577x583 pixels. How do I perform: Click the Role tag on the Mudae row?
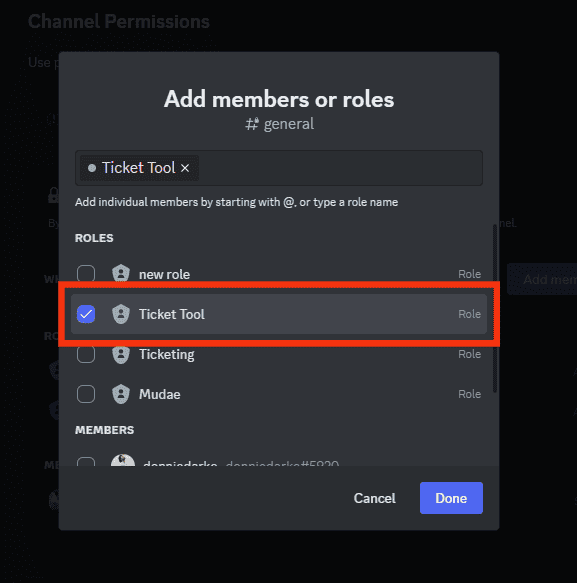pos(469,394)
